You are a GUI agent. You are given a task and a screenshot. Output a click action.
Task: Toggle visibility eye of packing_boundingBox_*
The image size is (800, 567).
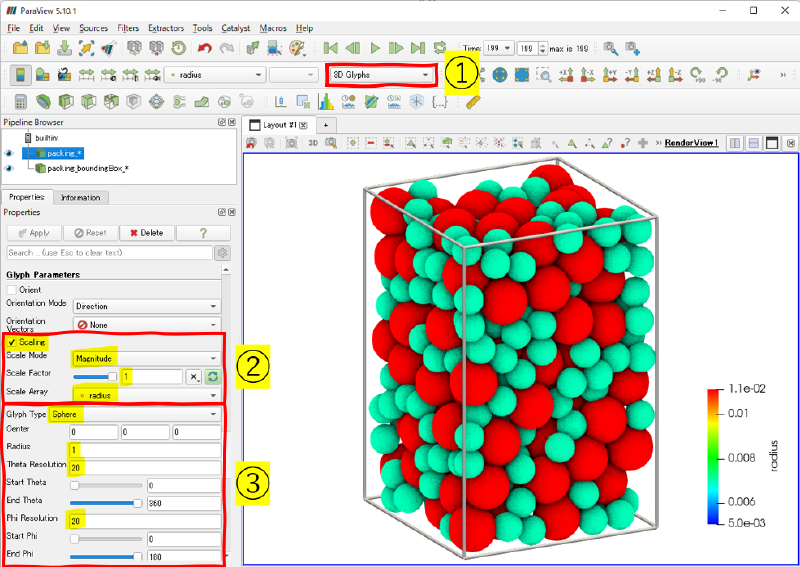point(9,168)
